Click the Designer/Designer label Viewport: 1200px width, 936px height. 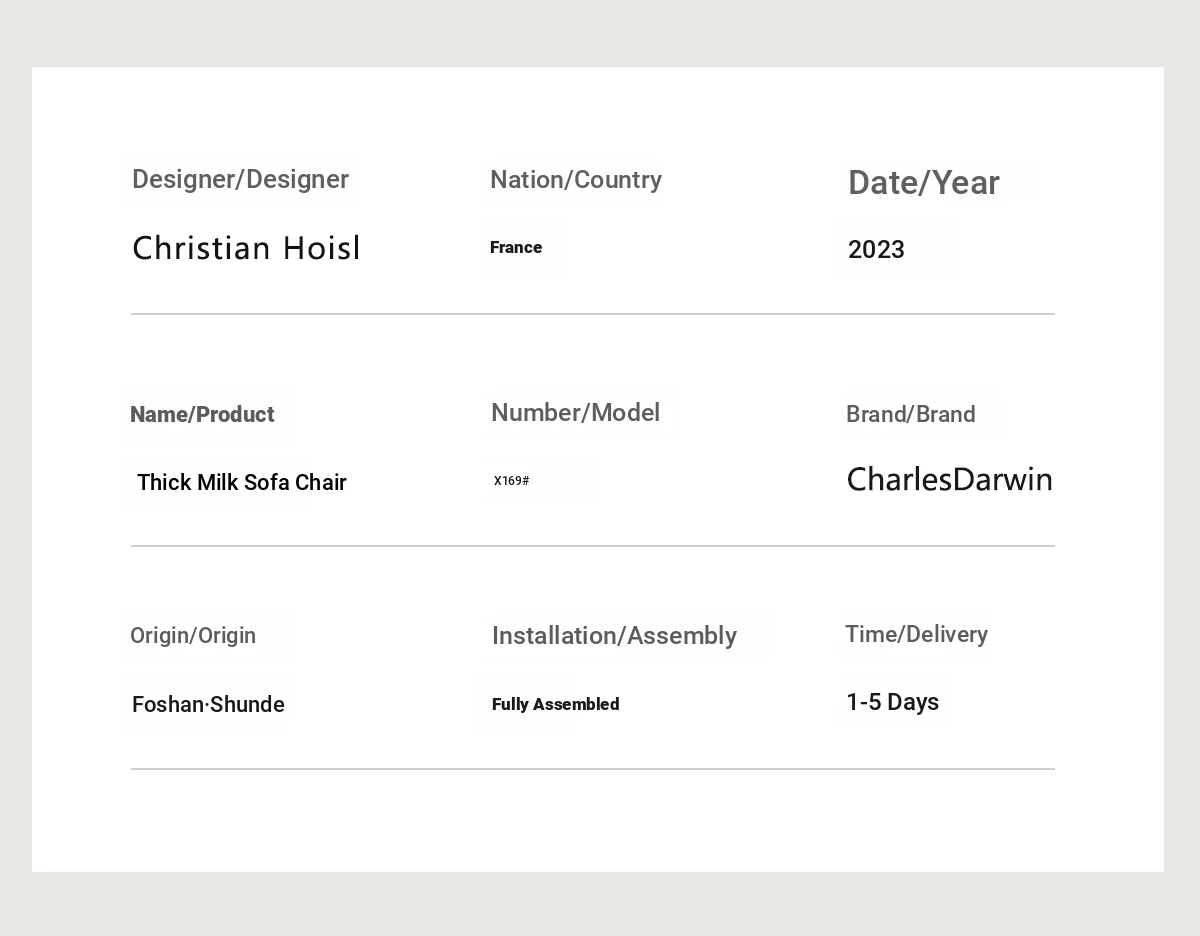240,180
